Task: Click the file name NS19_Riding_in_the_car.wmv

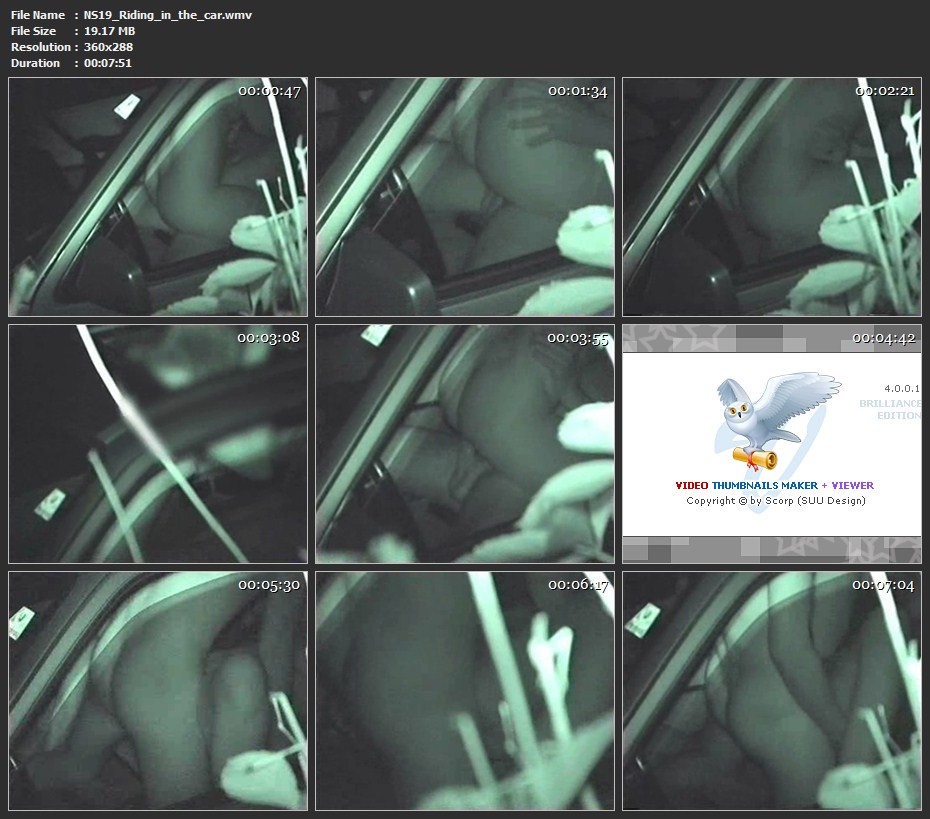Action: 168,15
